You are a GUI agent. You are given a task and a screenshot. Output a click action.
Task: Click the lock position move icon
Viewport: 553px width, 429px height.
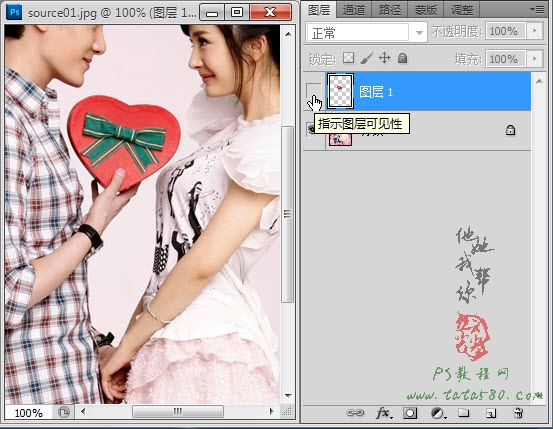pos(384,58)
